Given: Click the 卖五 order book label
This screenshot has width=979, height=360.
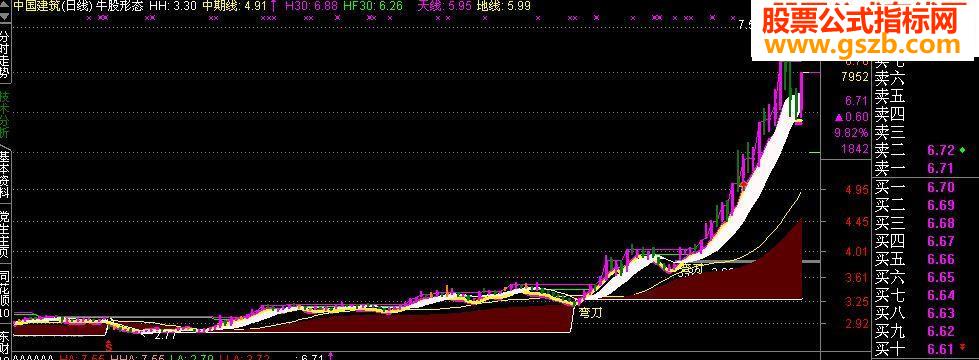Looking at the screenshot, I should 890,97.
